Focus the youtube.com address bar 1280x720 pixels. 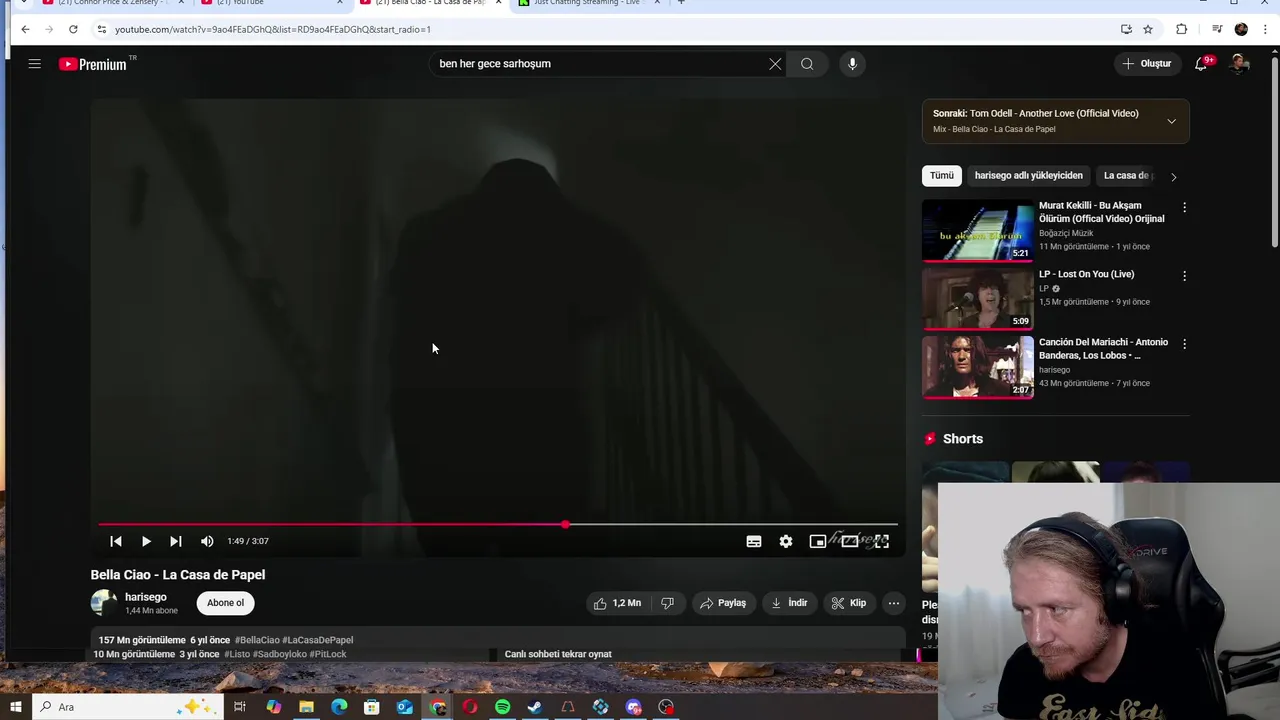tap(600, 29)
